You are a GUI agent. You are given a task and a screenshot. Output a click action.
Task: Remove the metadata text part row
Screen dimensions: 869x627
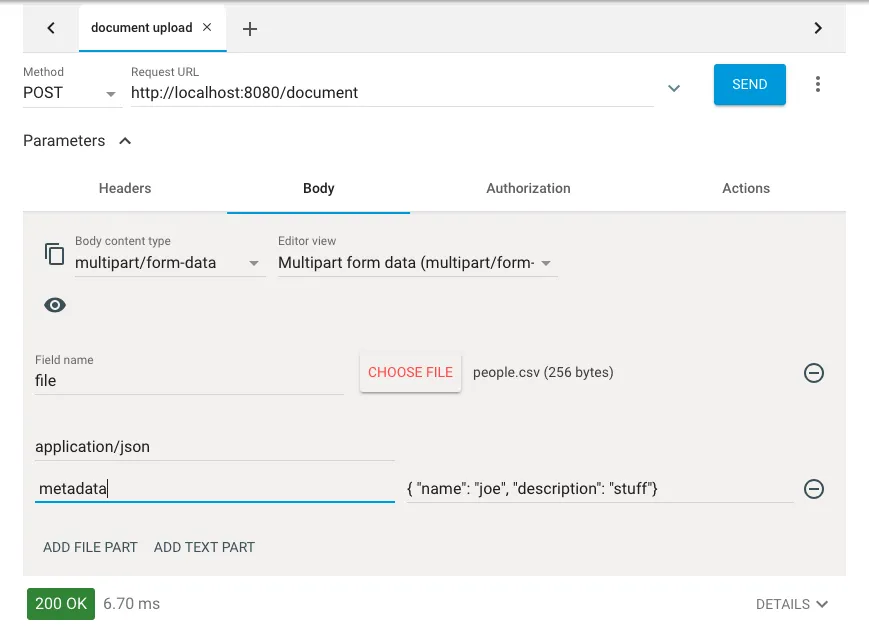click(x=814, y=489)
